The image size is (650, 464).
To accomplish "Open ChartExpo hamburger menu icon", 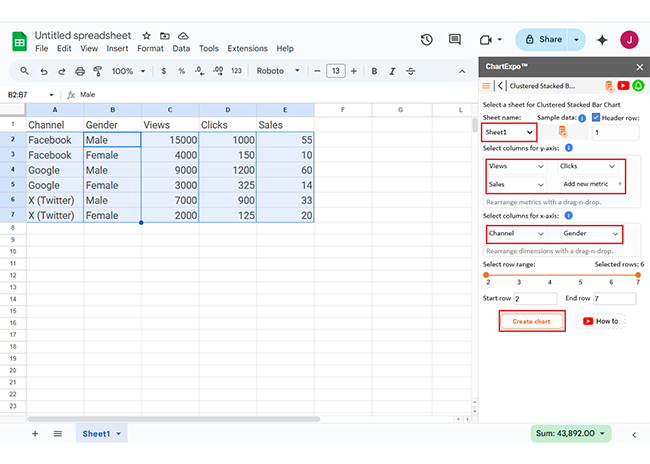I will 486,86.
